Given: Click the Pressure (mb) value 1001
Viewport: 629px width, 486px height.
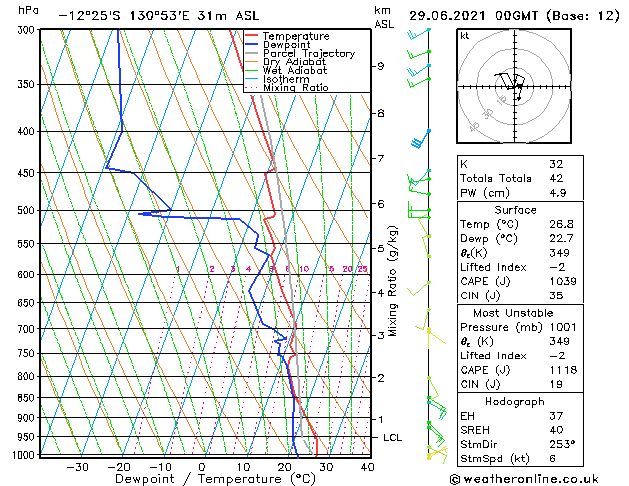Looking at the screenshot, I should click(x=563, y=327).
